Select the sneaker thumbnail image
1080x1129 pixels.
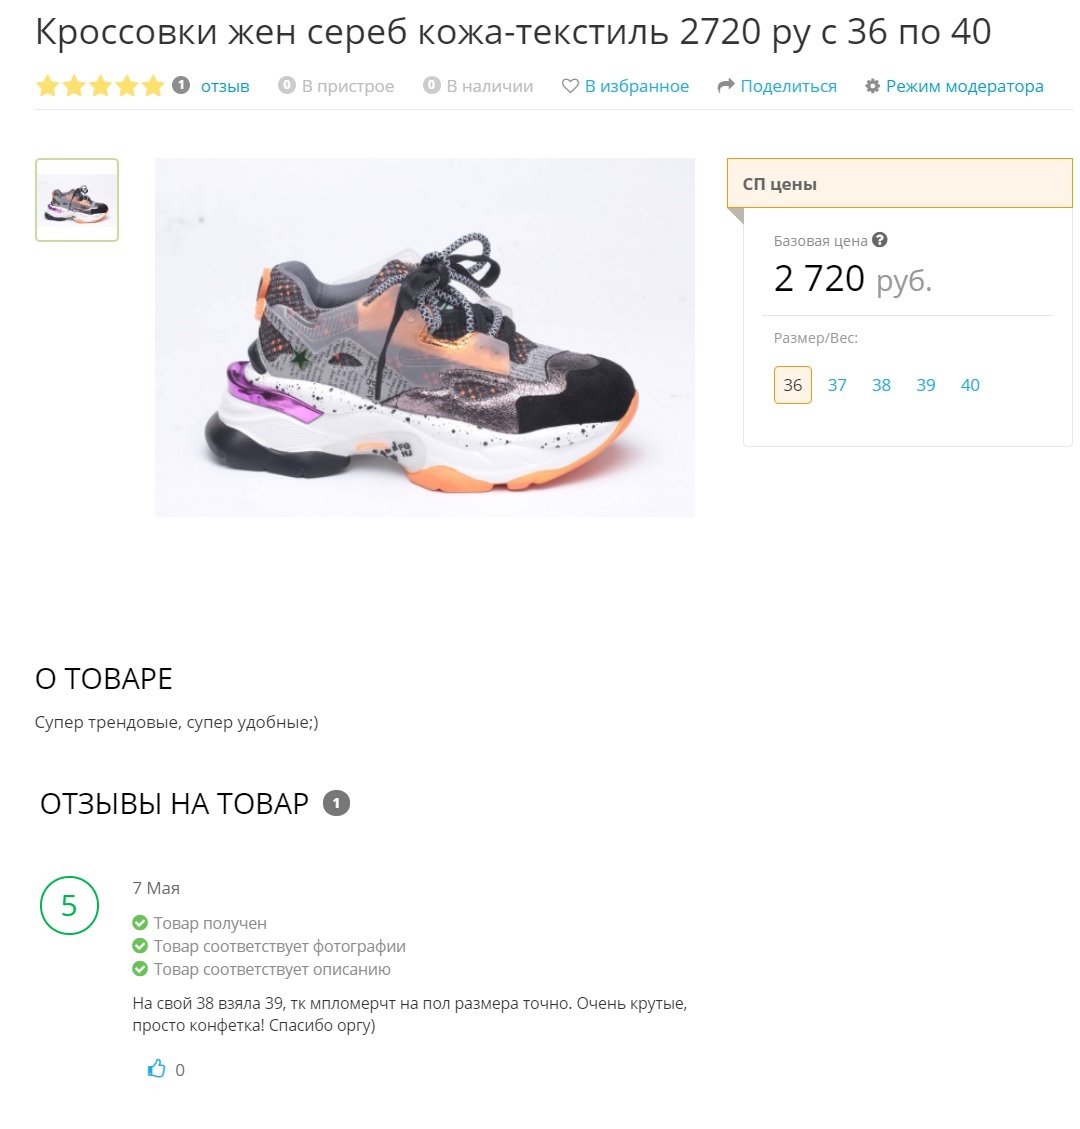(77, 200)
